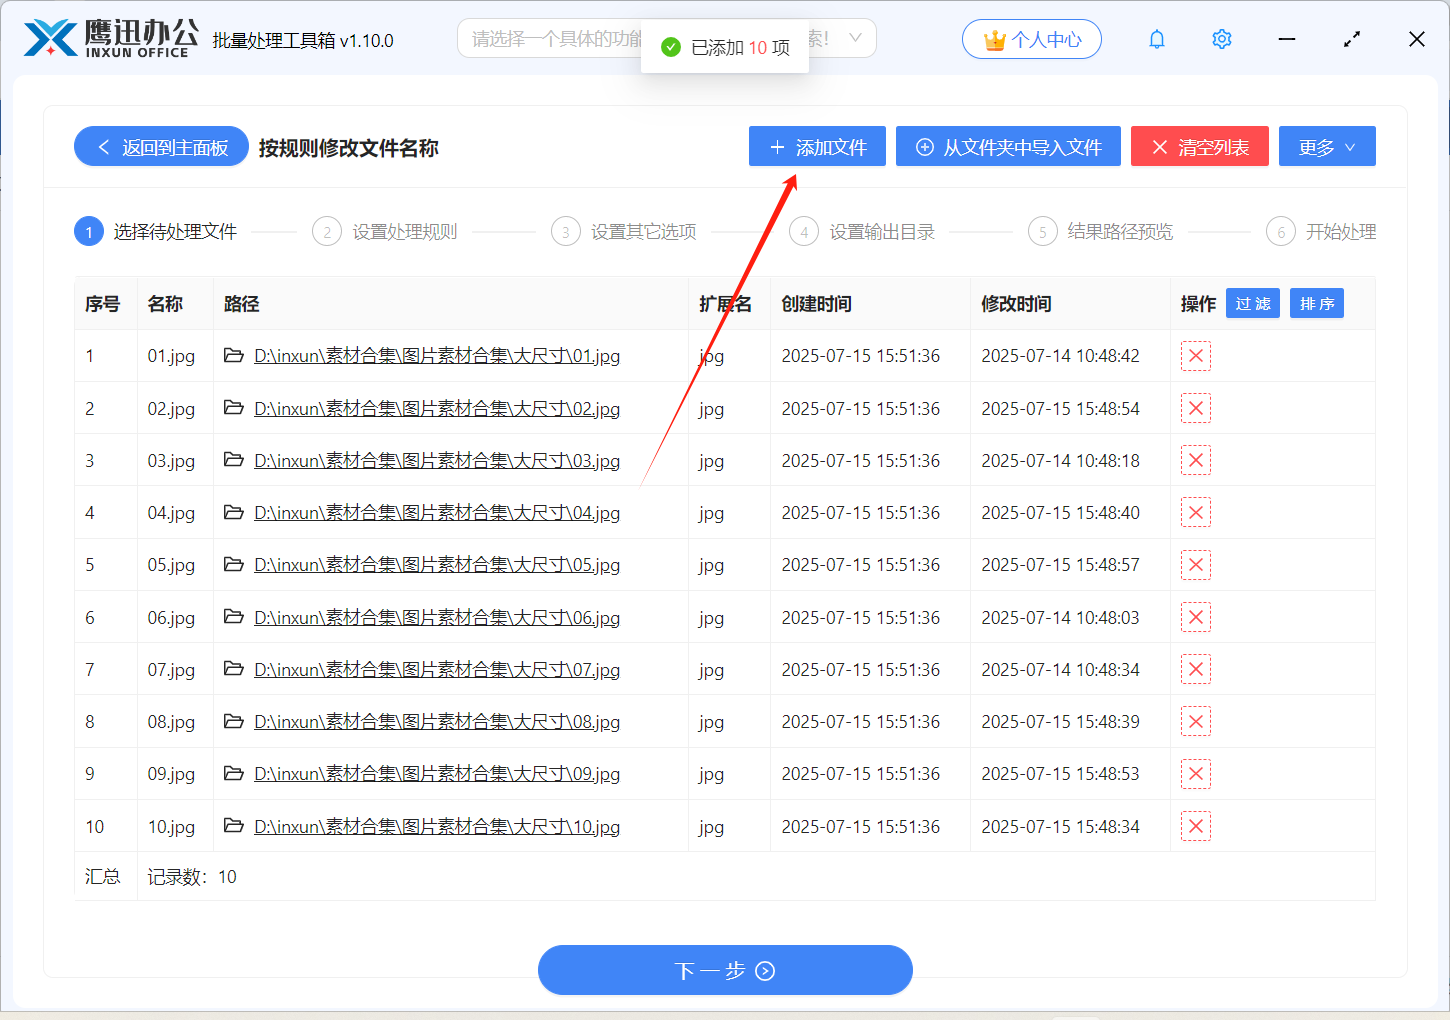Open folder icon beside 01.jpg path

pyautogui.click(x=234, y=355)
